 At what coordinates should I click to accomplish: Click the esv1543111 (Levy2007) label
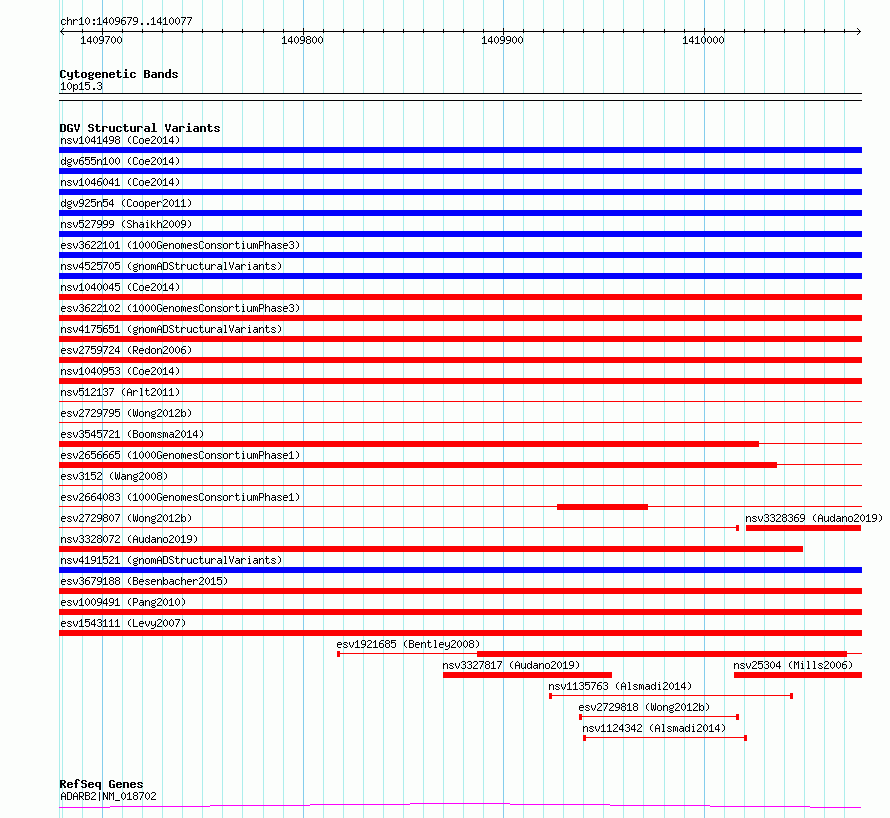tap(123, 623)
